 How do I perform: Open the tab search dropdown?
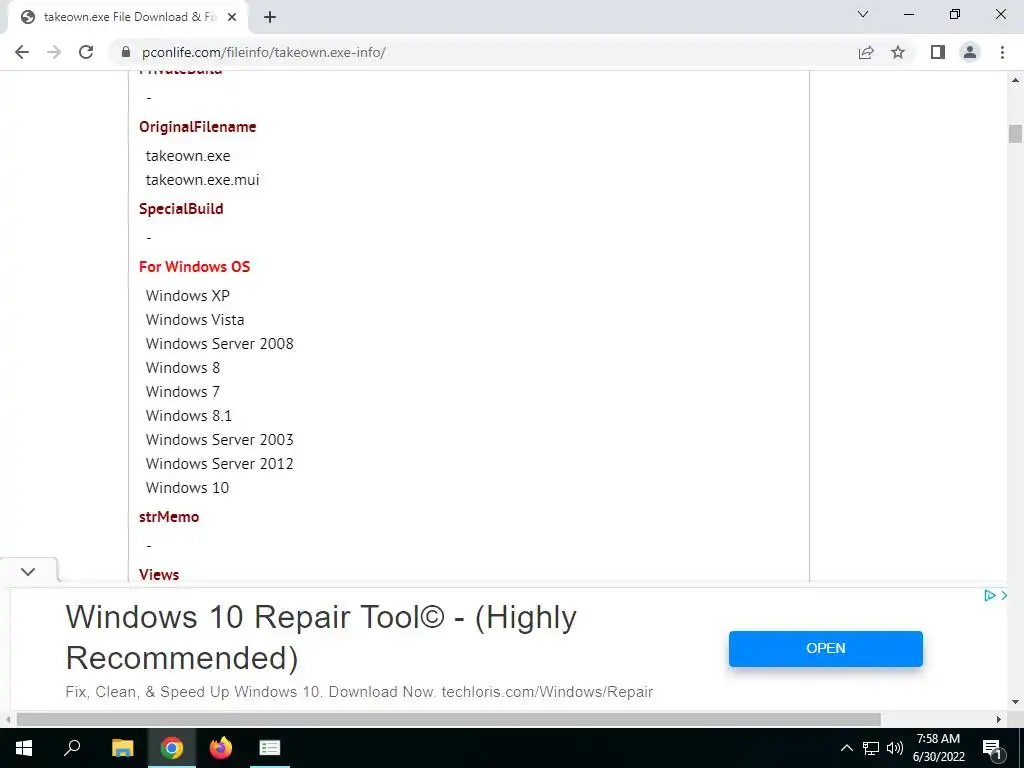[863, 14]
